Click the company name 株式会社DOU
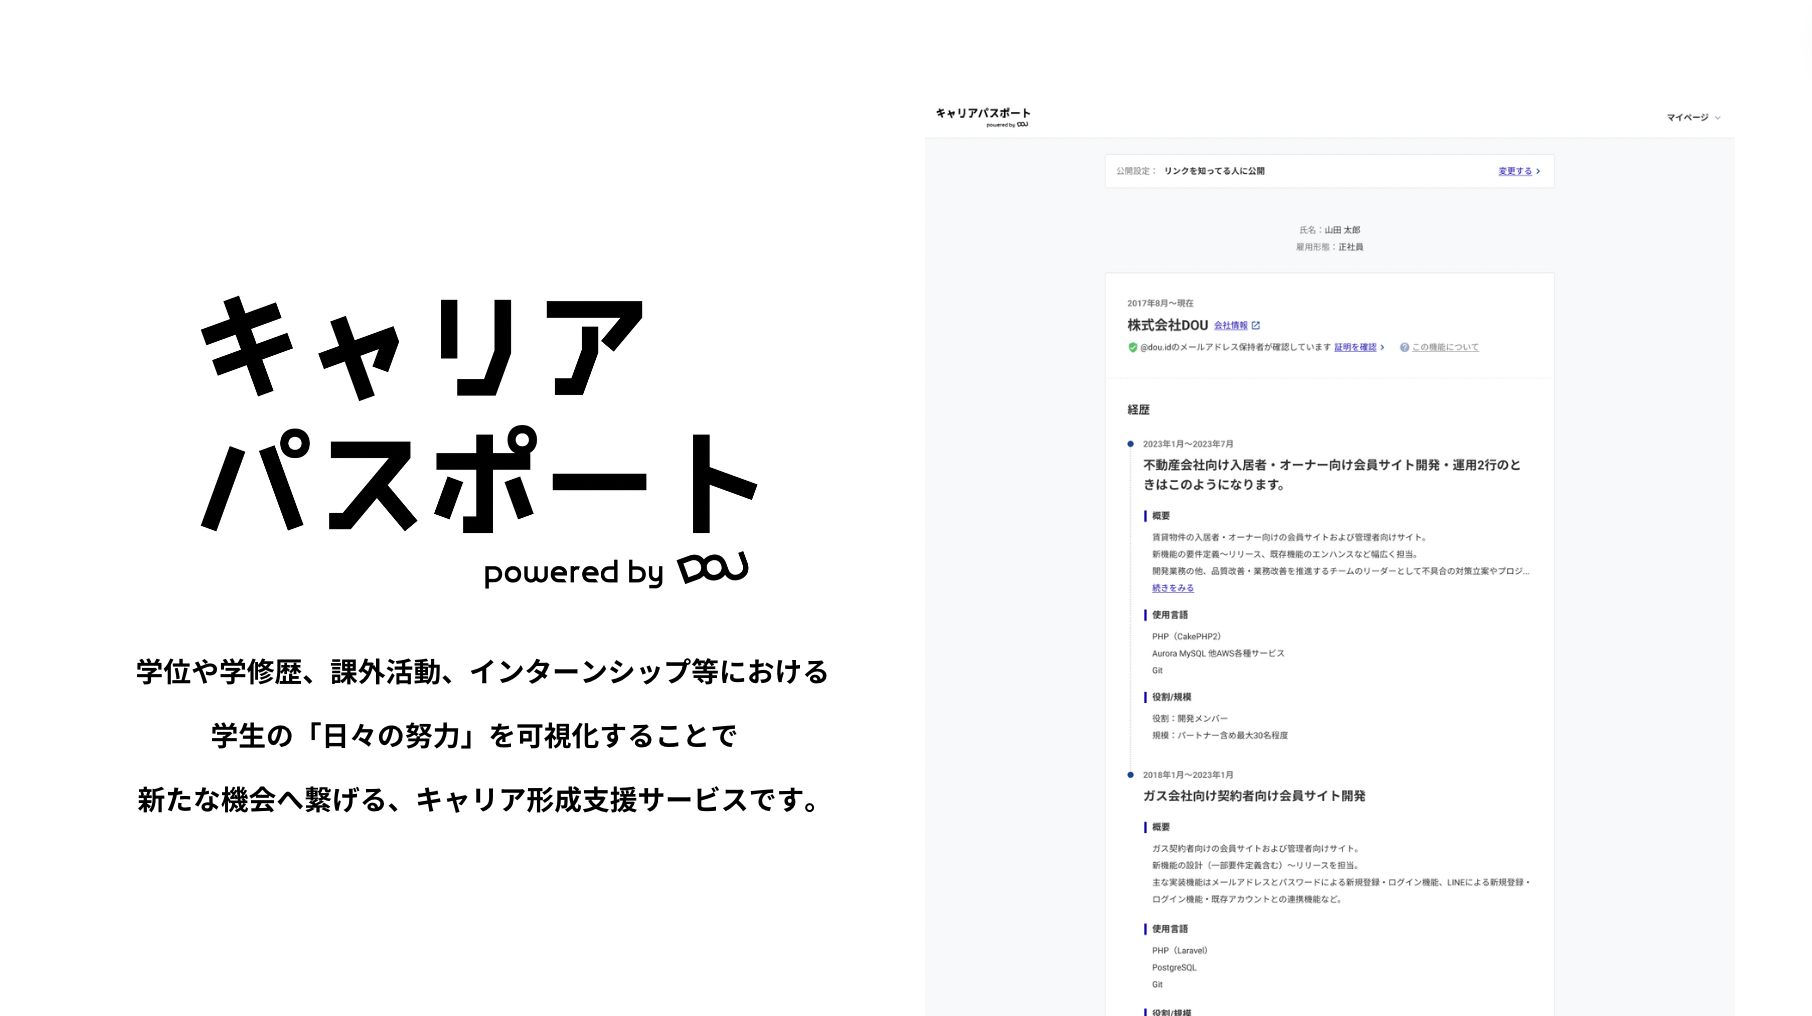 [1167, 325]
